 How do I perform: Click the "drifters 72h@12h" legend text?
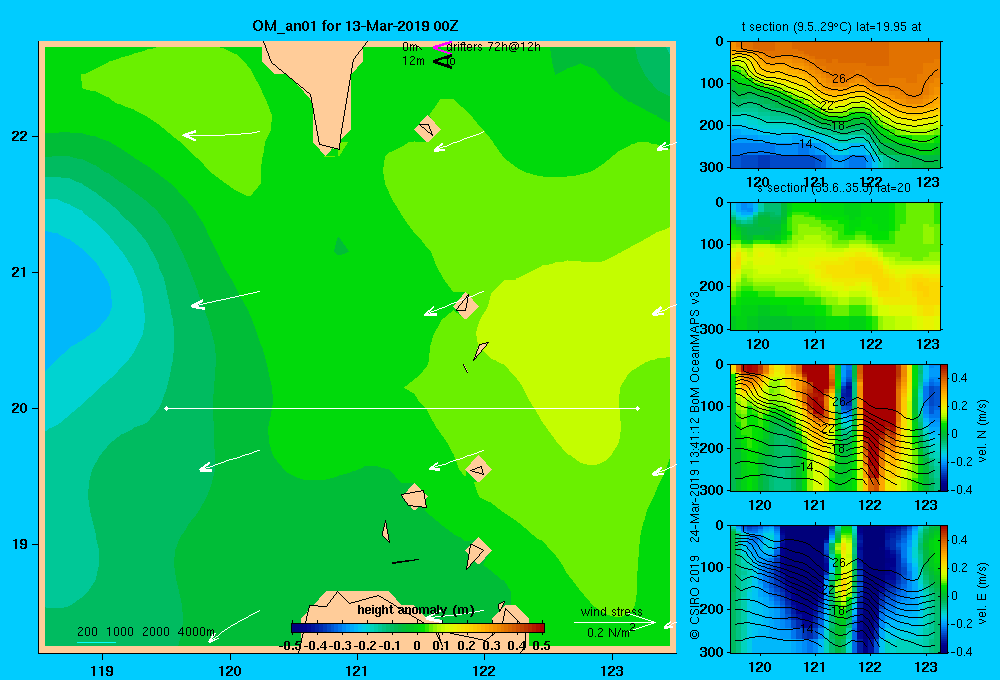coord(494,47)
